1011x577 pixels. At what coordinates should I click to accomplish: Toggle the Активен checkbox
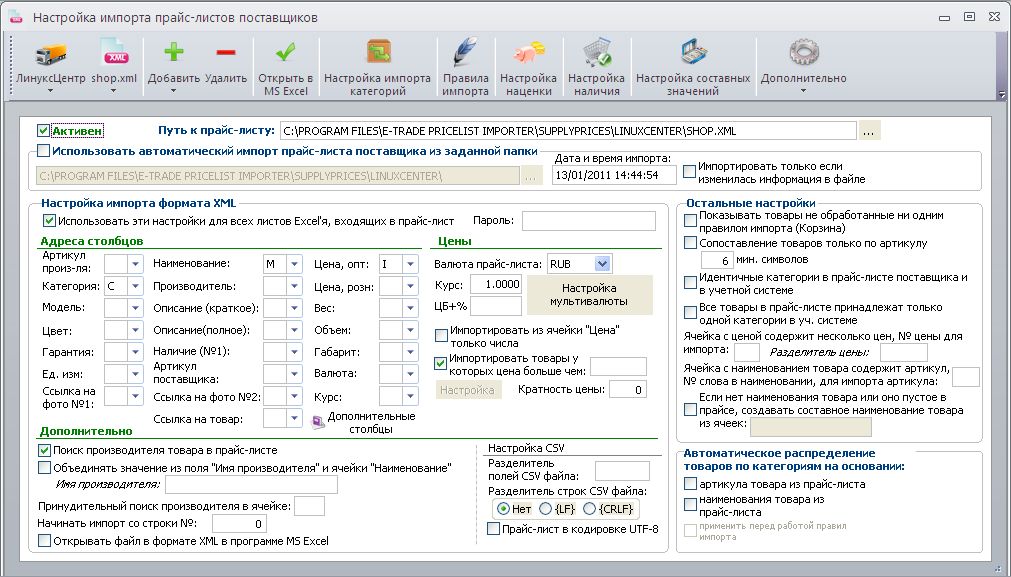(43, 131)
